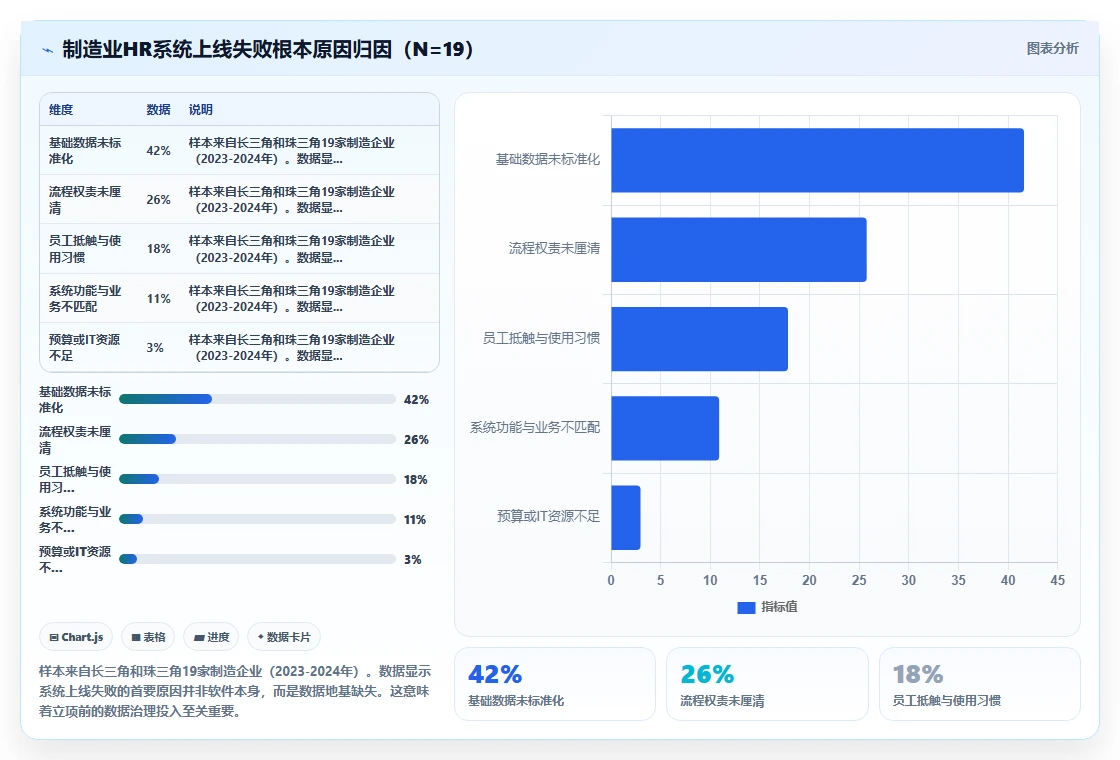Click the 员工抵触与使用习惯 progress bar showing 18%
This screenshot has width=1120, height=760.
[257, 479]
